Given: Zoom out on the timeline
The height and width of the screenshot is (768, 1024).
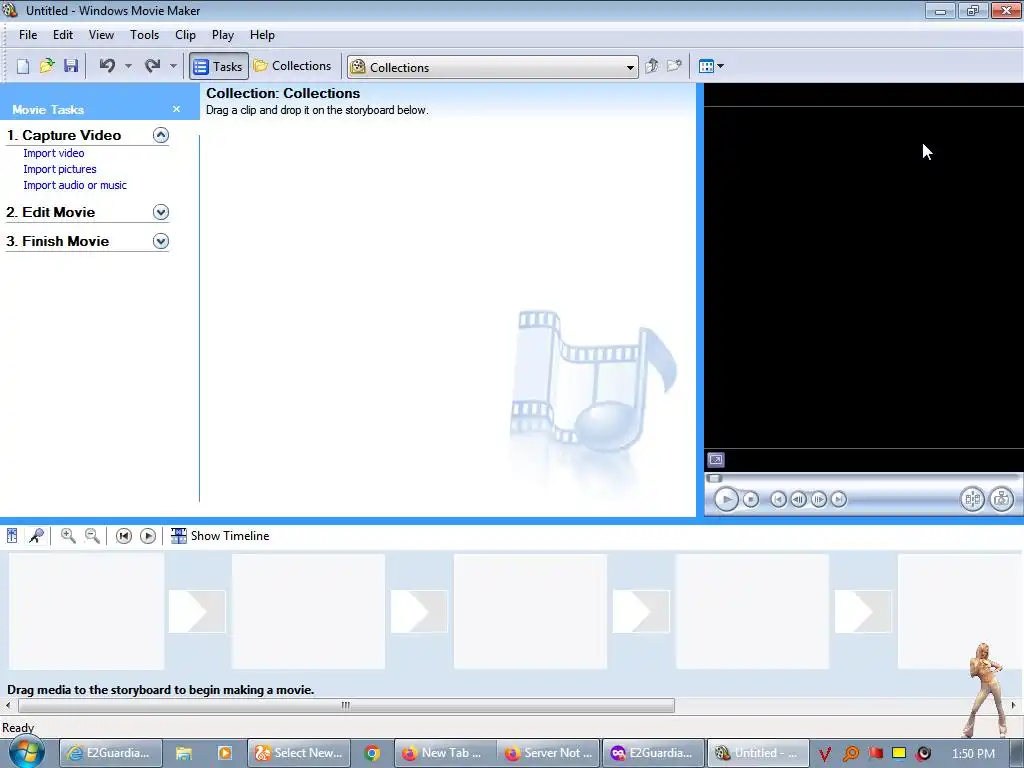Looking at the screenshot, I should 93,536.
